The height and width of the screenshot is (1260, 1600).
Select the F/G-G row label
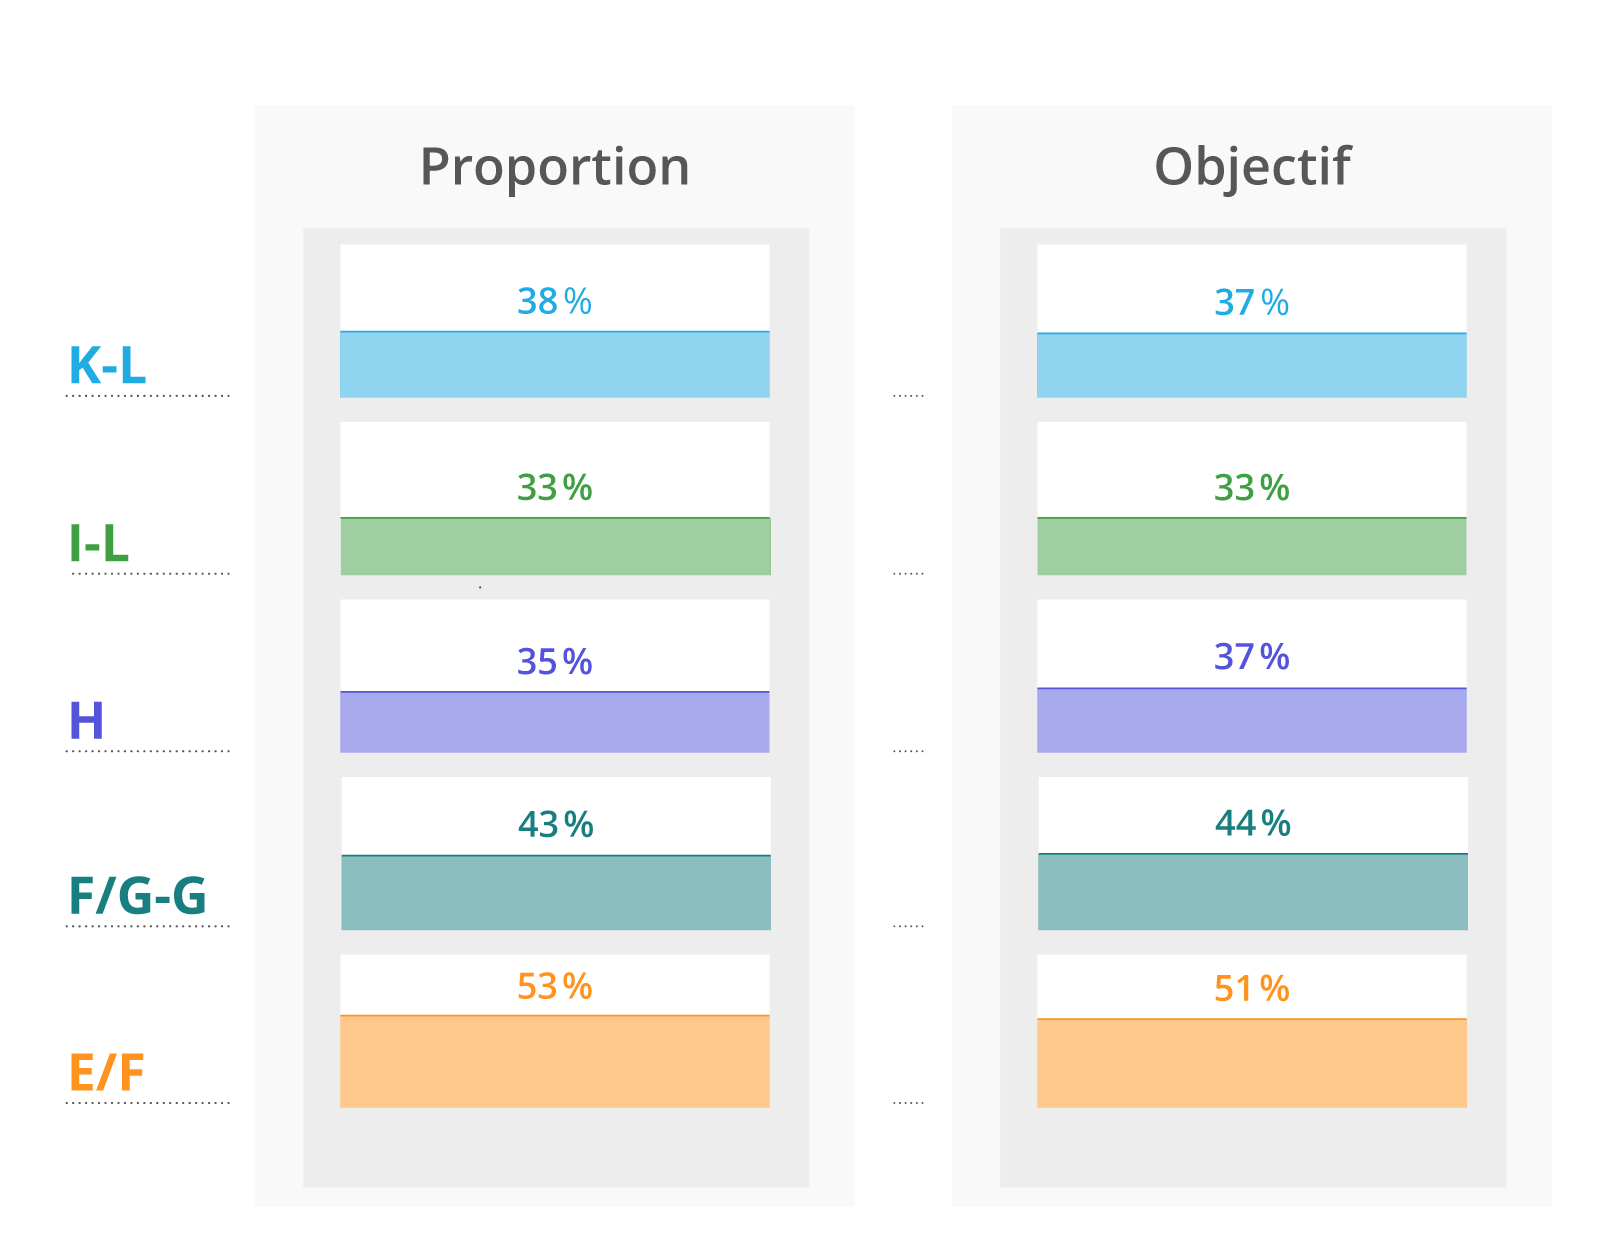(x=137, y=896)
